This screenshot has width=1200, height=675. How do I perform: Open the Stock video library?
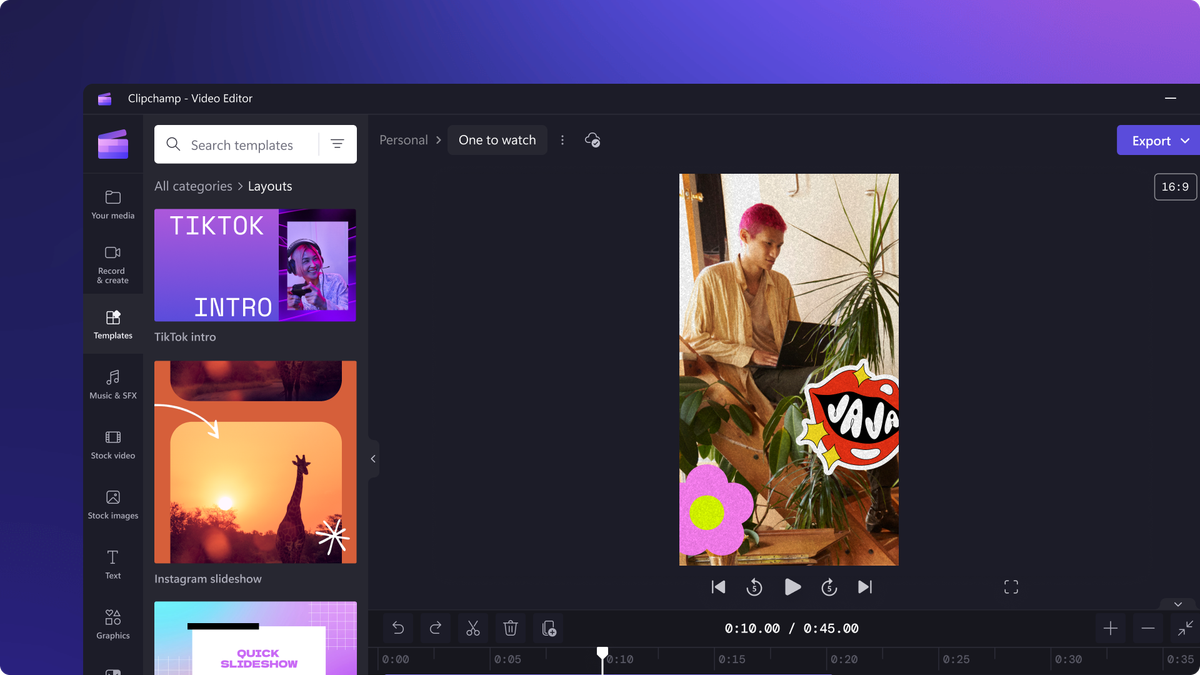(113, 444)
